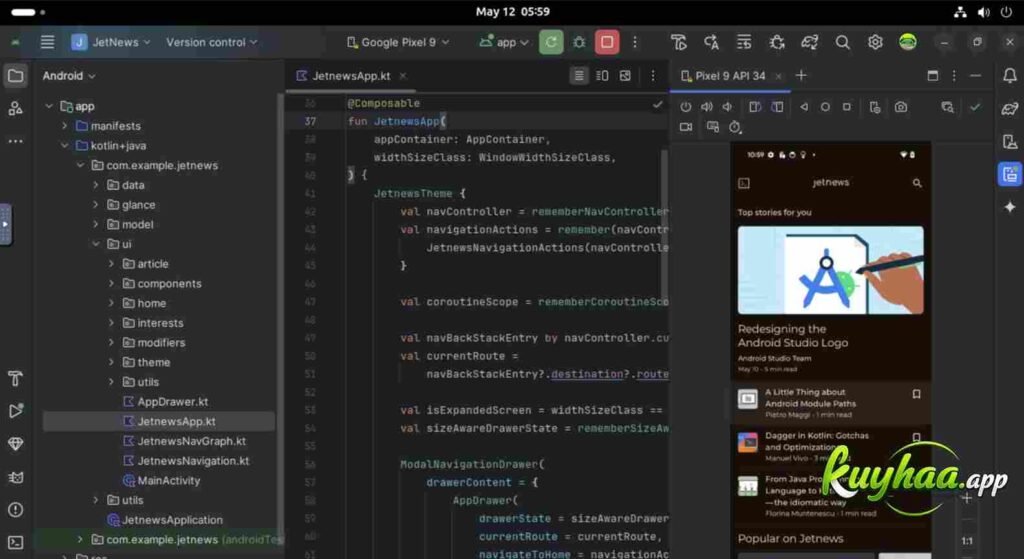The width and height of the screenshot is (1024, 559).
Task: Switch editor to Split view
Action: click(602, 76)
